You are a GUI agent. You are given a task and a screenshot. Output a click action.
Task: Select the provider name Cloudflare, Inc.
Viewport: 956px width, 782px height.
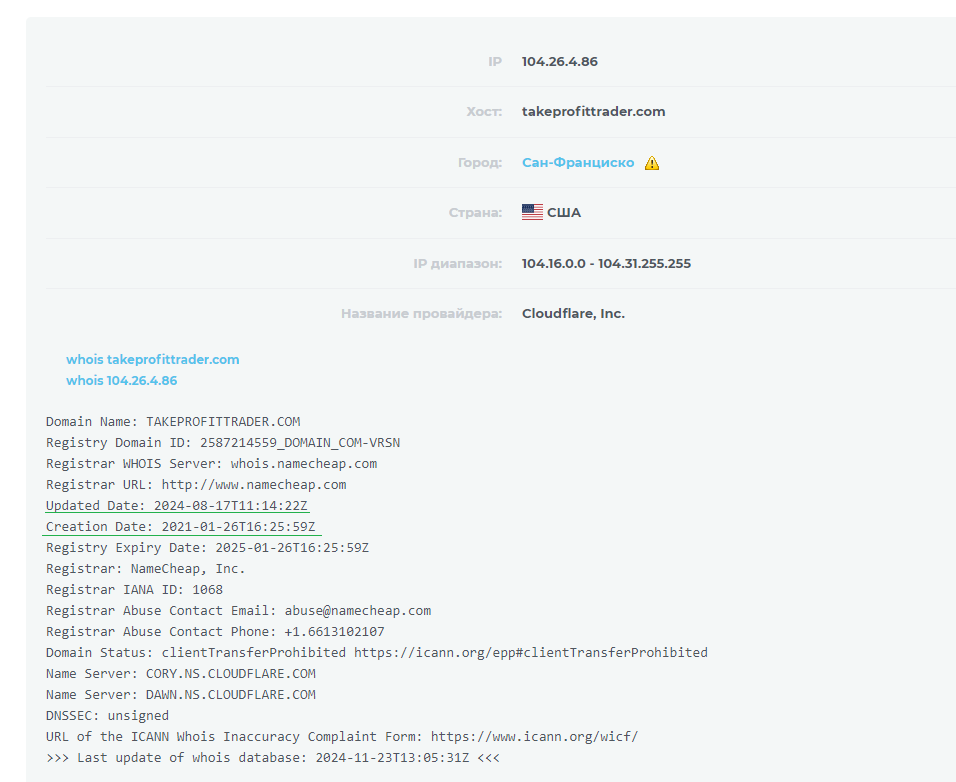(x=573, y=313)
